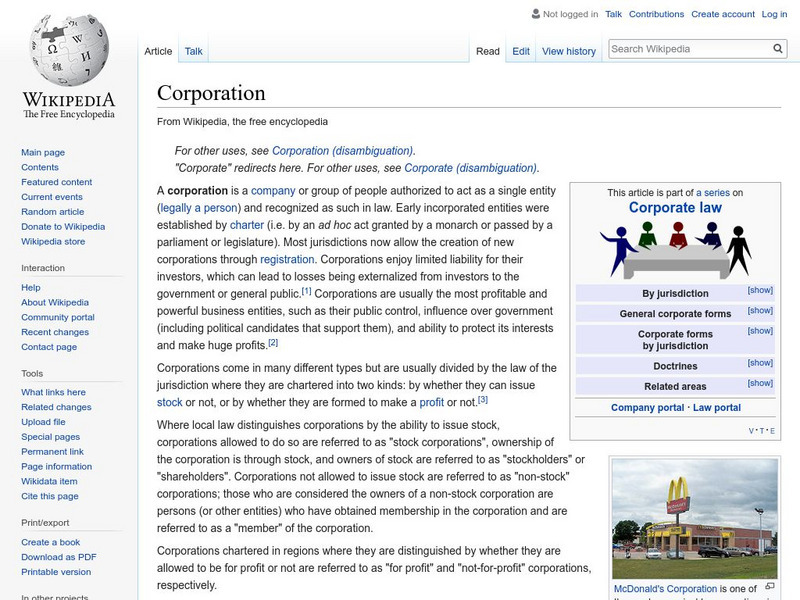Click the not-logged-in user icon
Image resolution: width=800 pixels, height=600 pixels.
[536, 14]
